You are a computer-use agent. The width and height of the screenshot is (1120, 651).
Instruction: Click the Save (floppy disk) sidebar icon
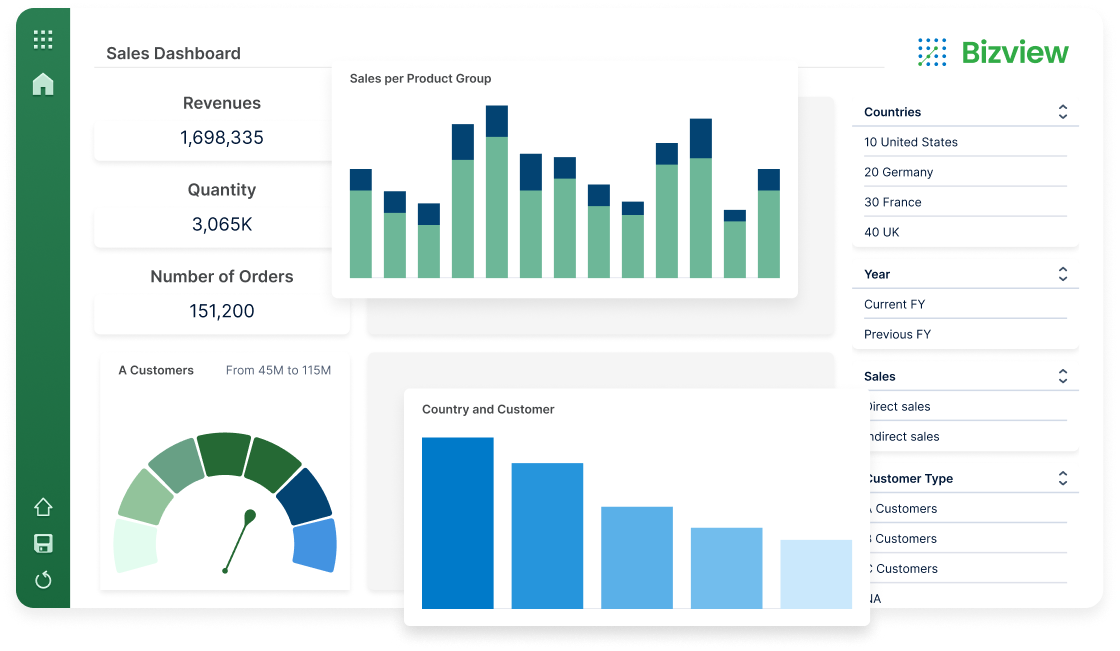[42, 544]
